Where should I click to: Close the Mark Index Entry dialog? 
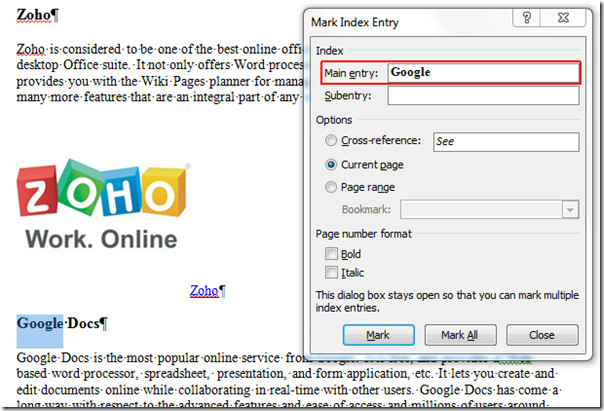[563, 17]
